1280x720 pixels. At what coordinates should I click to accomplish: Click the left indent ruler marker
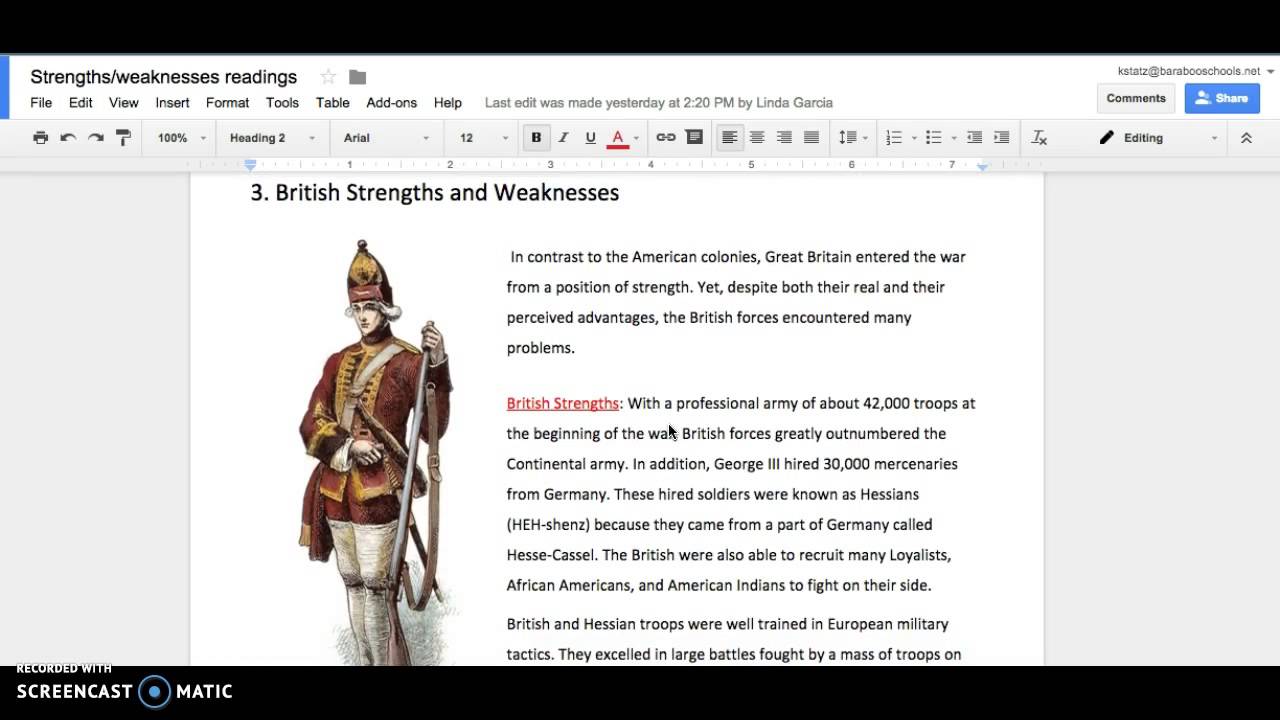pos(250,165)
